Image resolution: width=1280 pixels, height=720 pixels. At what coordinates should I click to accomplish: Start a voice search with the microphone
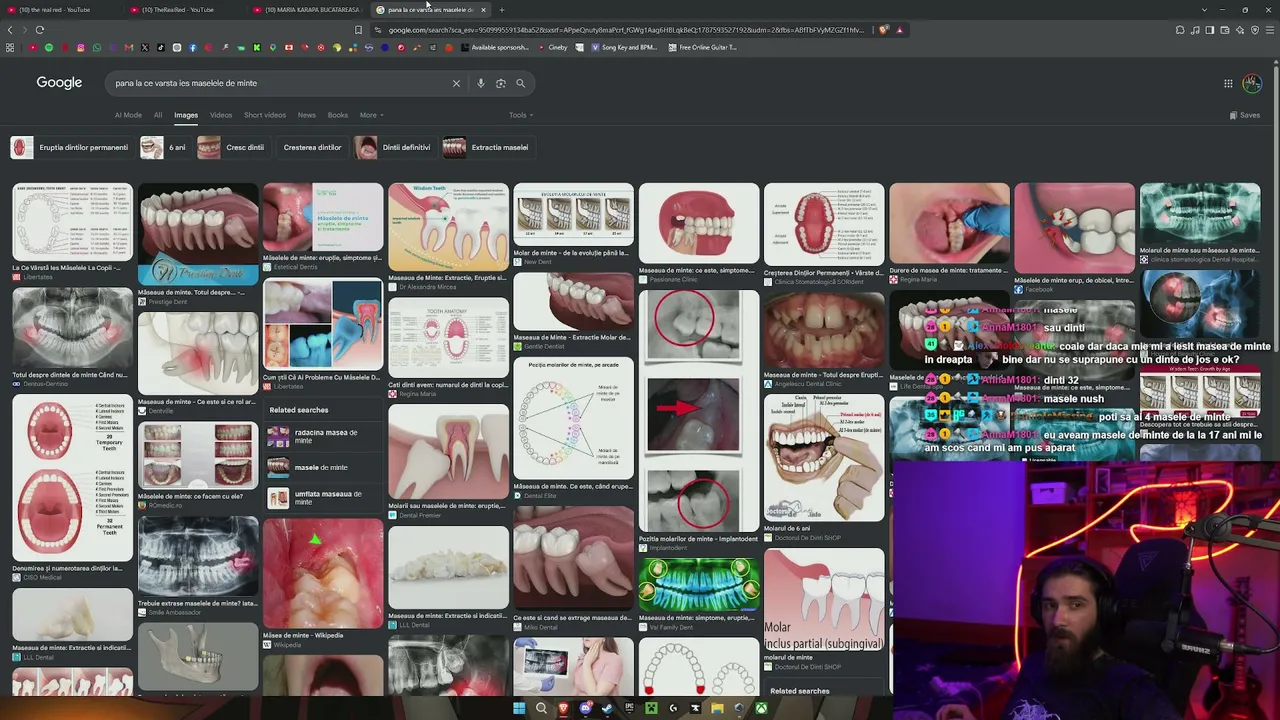tap(481, 83)
